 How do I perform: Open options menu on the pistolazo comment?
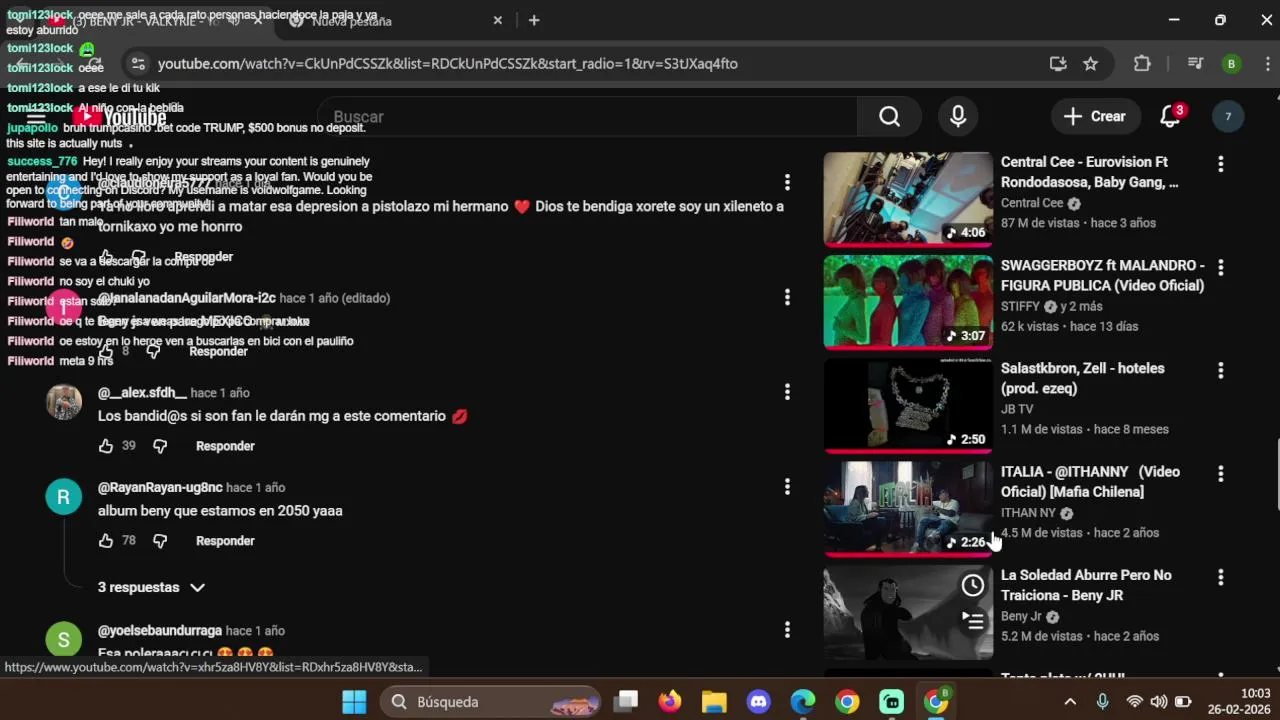(787, 182)
